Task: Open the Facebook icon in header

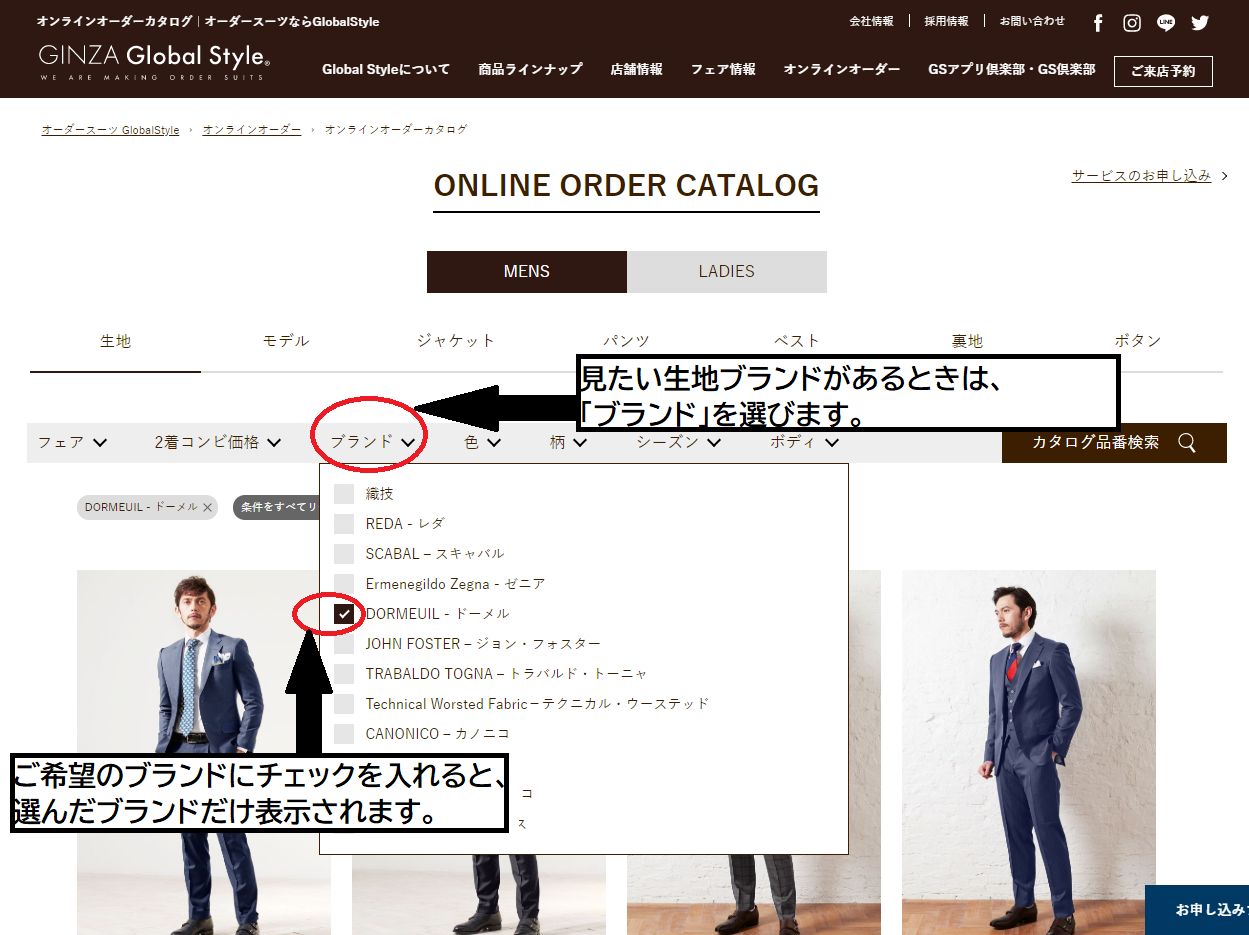Action: [x=1098, y=23]
